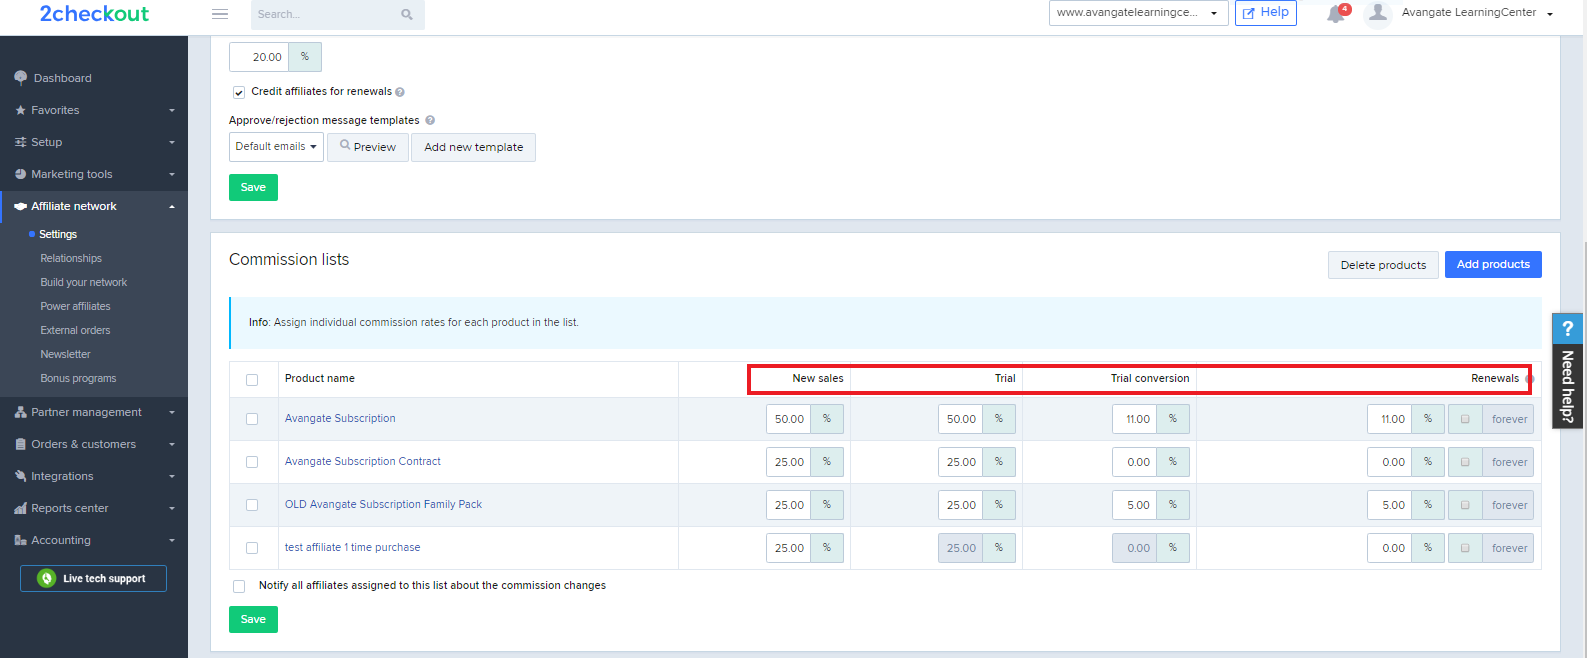Image resolution: width=1587 pixels, height=658 pixels.
Task: Click the Affiliate network handshake icon
Action: pos(21,206)
